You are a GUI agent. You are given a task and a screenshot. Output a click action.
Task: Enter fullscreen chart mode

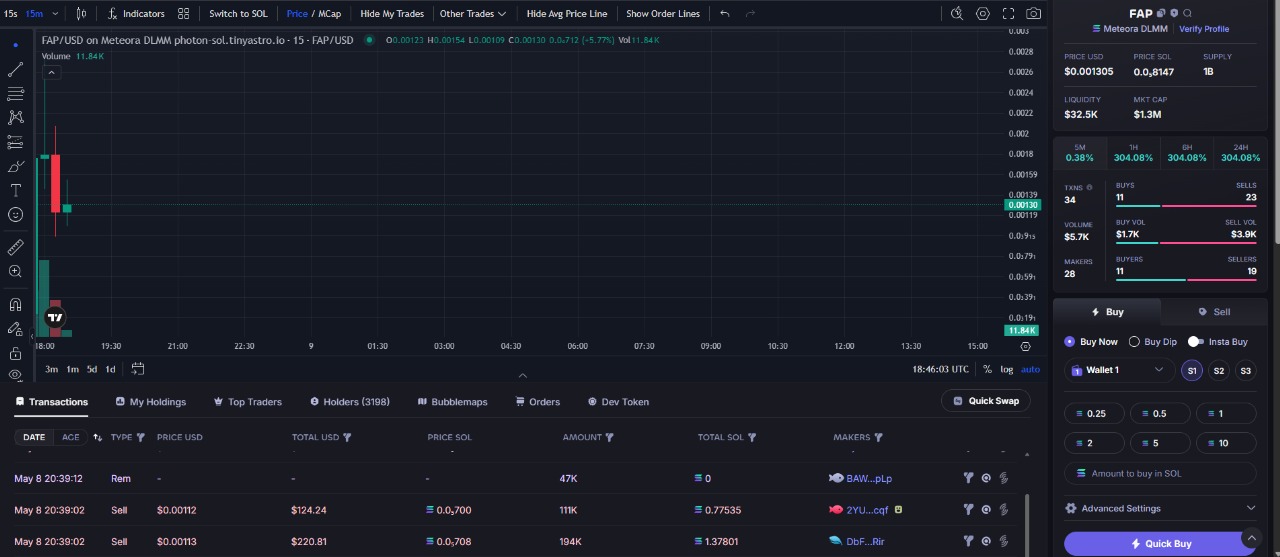(1008, 14)
